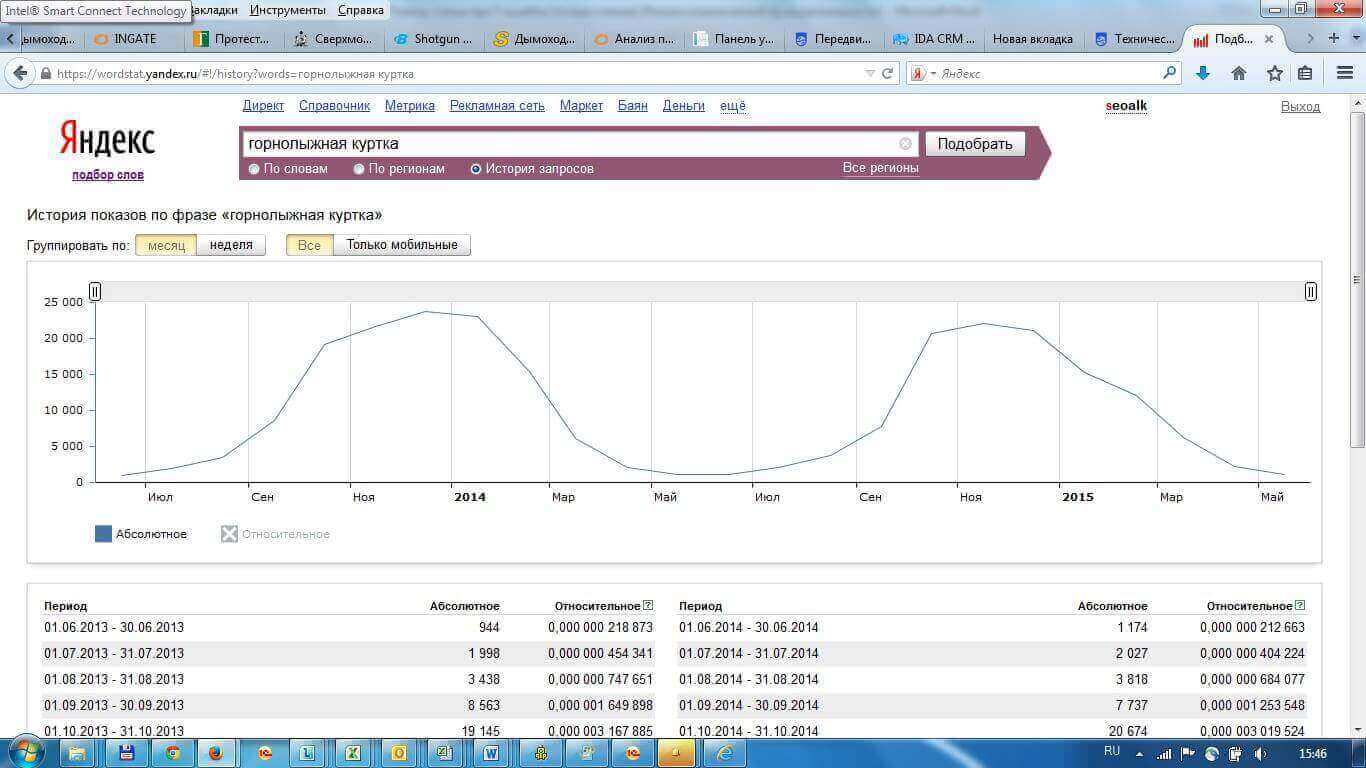Open the Директ link
1366x768 pixels.
[263, 106]
